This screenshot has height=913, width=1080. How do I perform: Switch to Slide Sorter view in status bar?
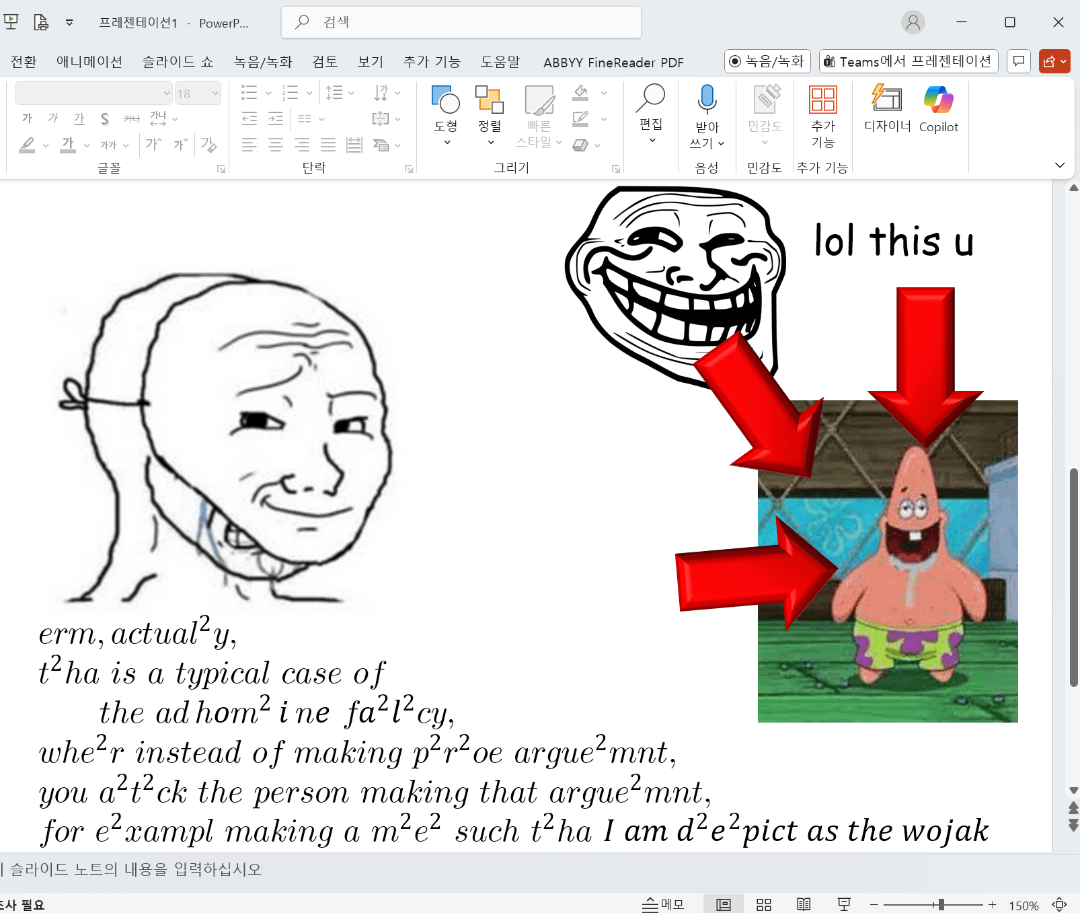763,905
